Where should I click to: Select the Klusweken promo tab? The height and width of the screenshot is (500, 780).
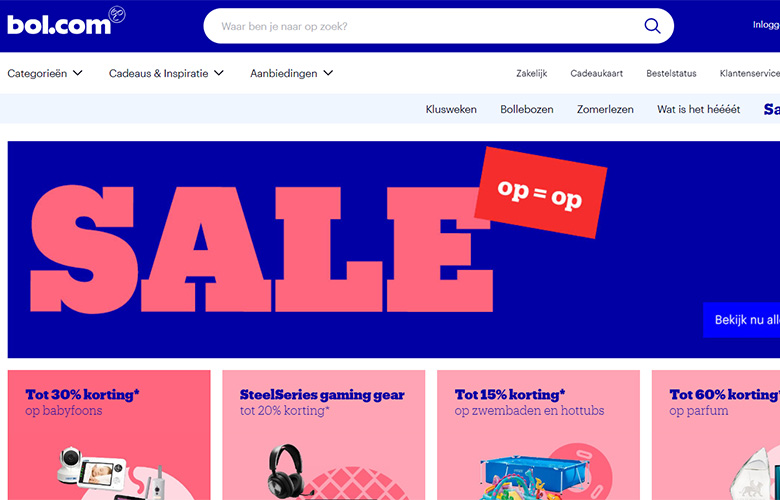click(451, 109)
